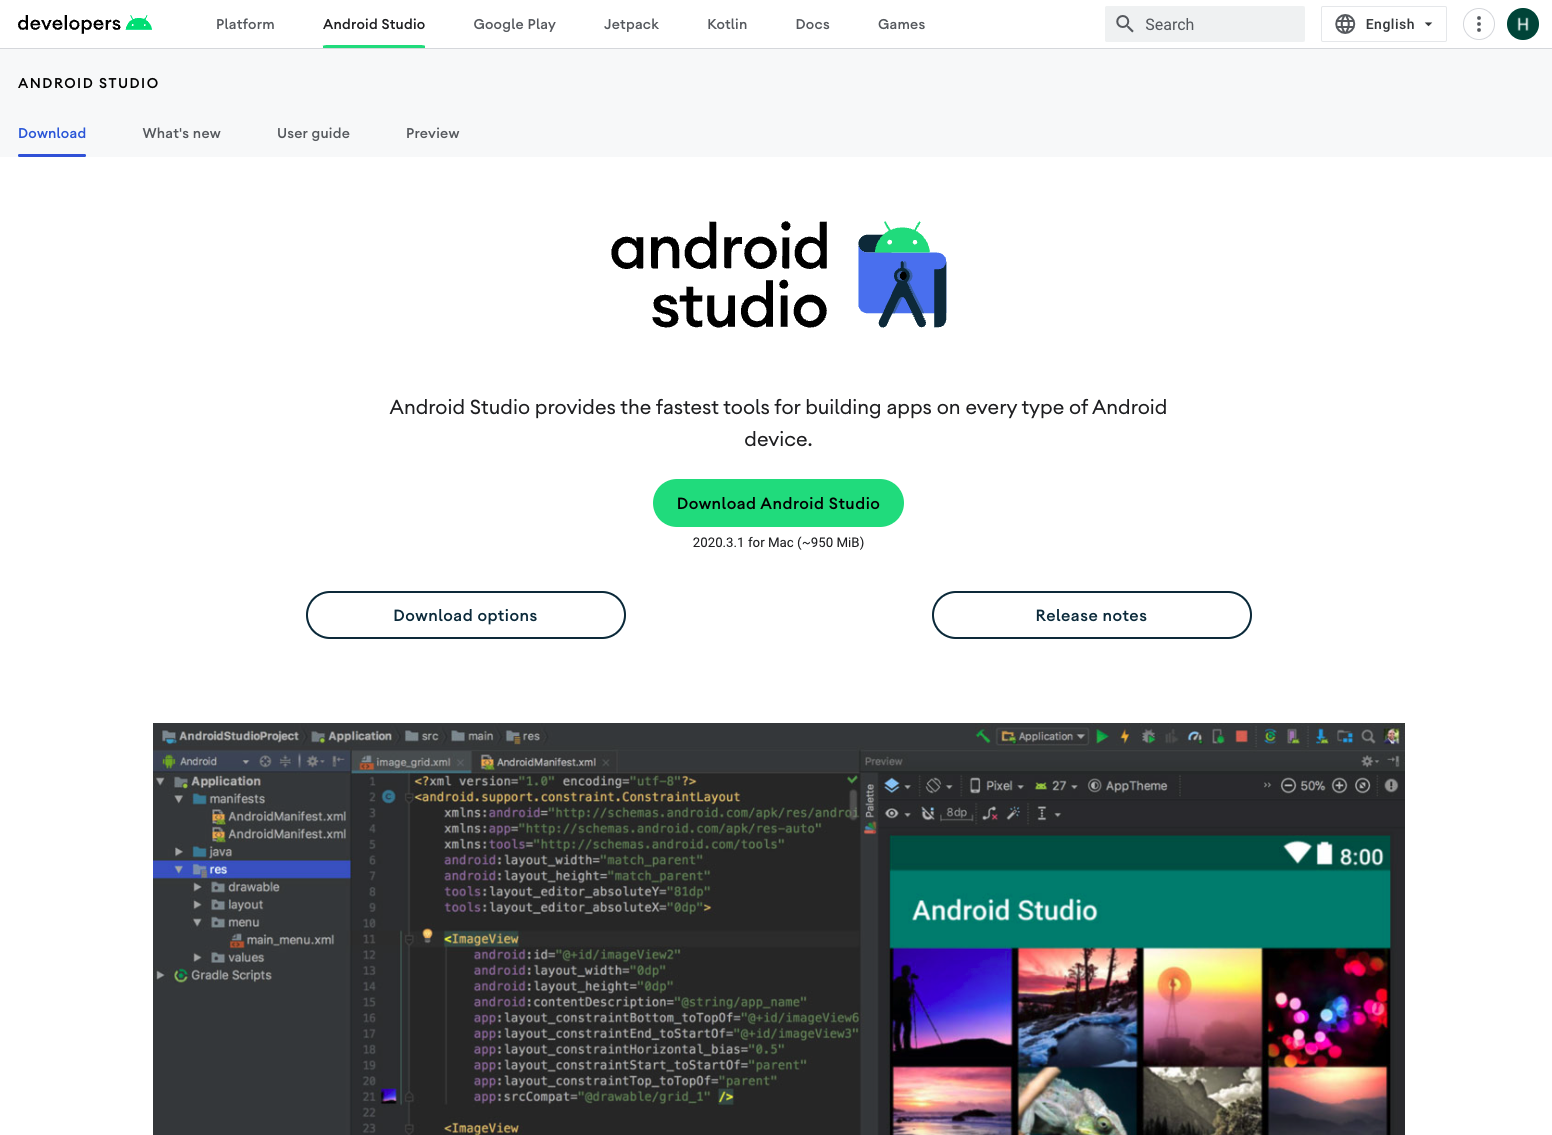Click the 8dp default margins value
The image size is (1552, 1135).
point(957,813)
